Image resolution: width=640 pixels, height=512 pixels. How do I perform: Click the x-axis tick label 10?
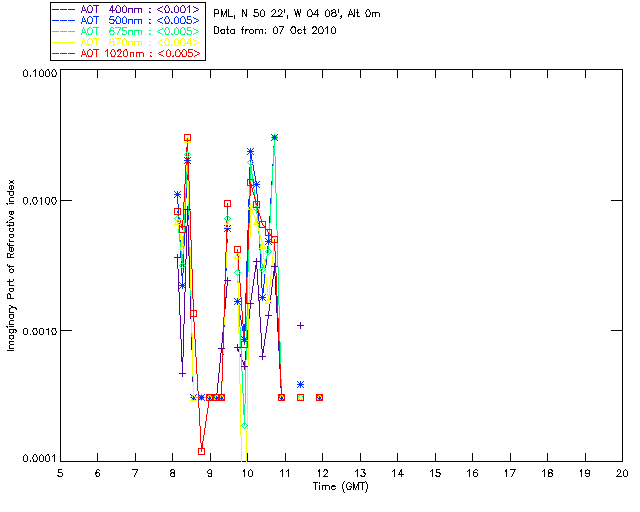(x=247, y=472)
